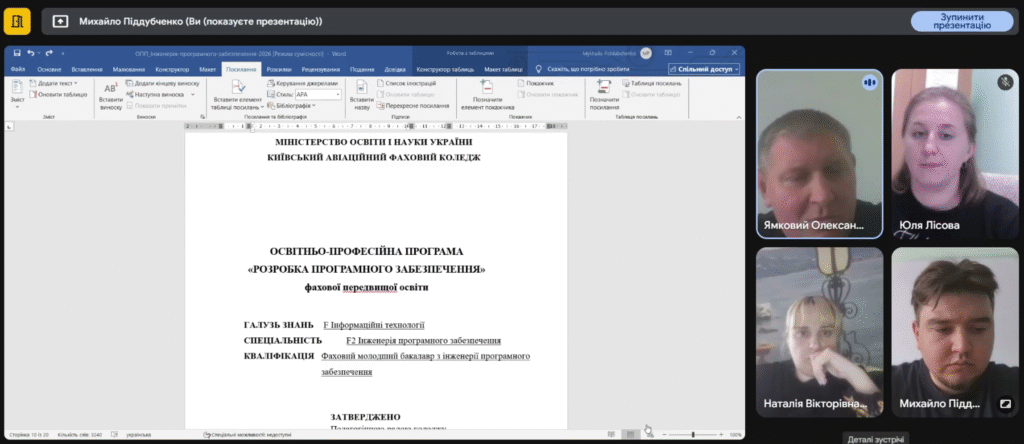
Task: Switch to the Подання tab
Action: (362, 69)
